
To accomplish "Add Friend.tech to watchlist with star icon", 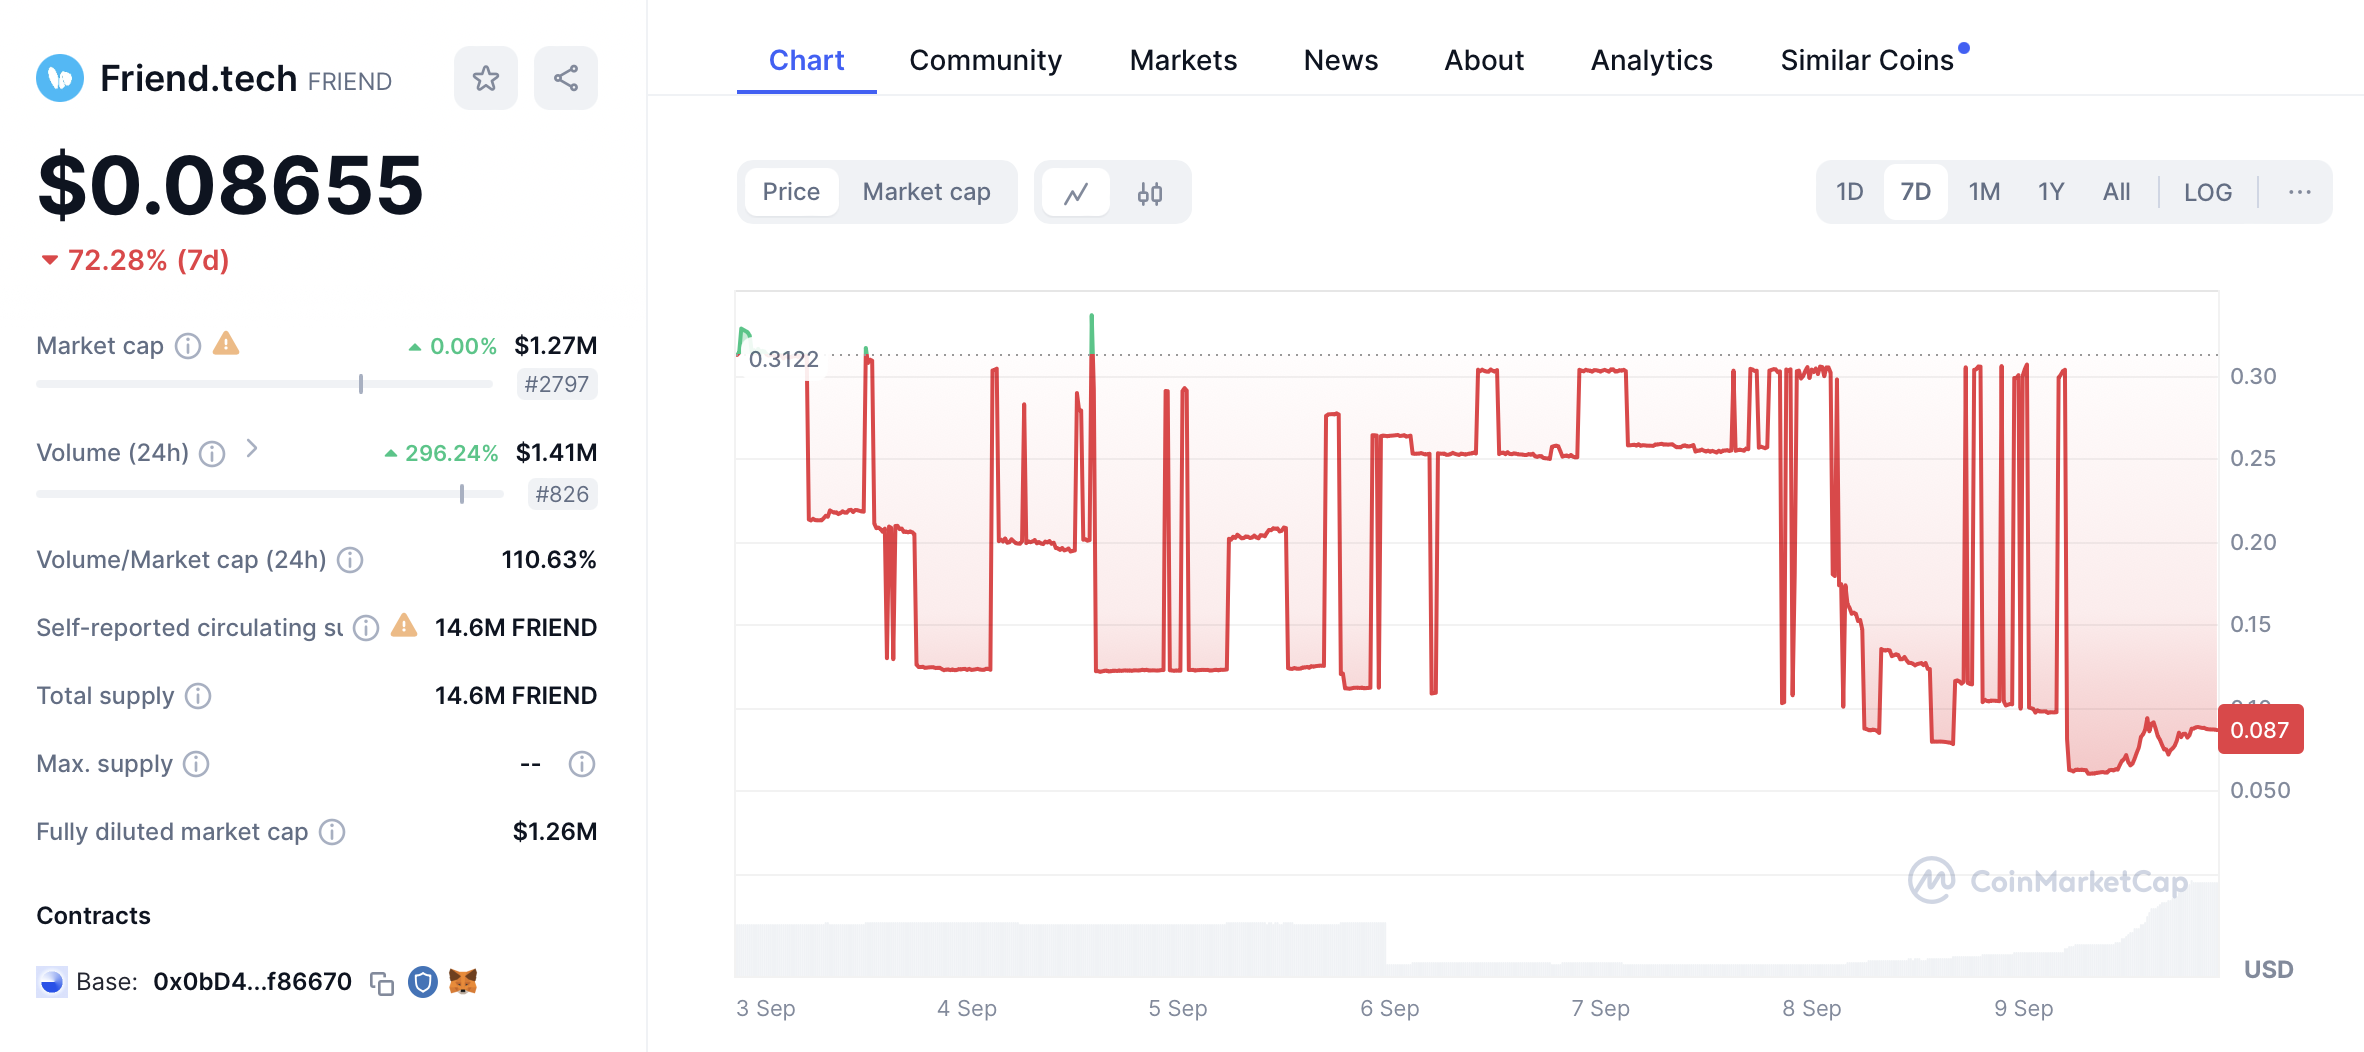I will (485, 78).
